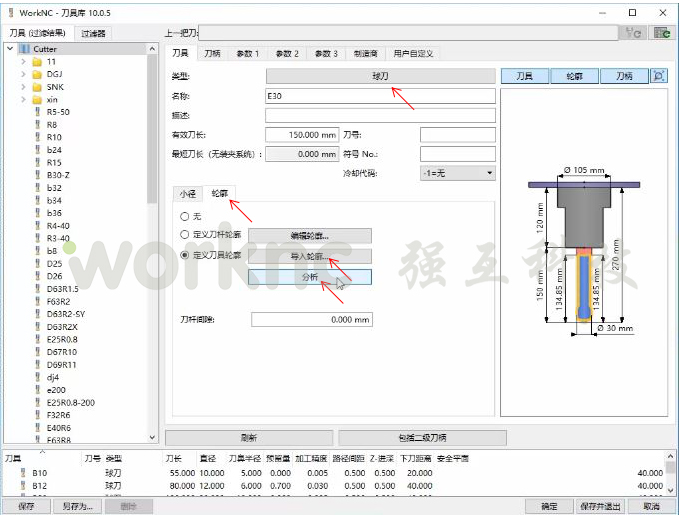
Task: Click the 编辑轮廓 button
Action: (x=310, y=236)
